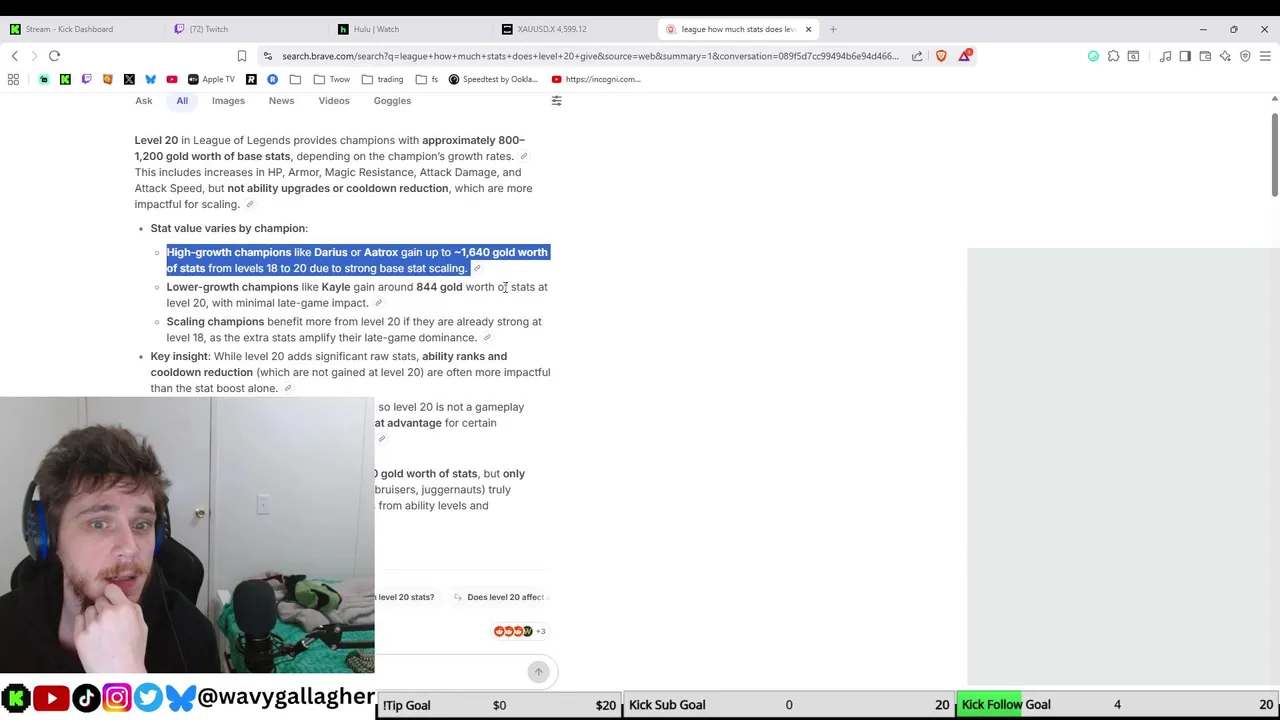Open the incogni.com bookmark

(596, 79)
